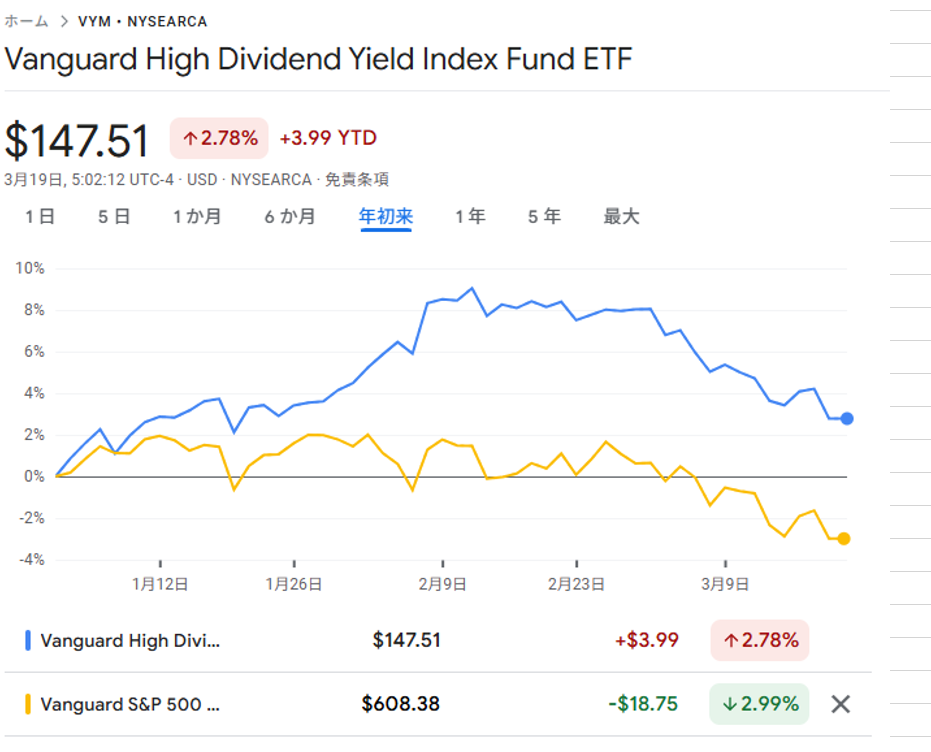This screenshot has height=752, width=931.
Task: Show the 最大 time range
Action: click(x=621, y=216)
